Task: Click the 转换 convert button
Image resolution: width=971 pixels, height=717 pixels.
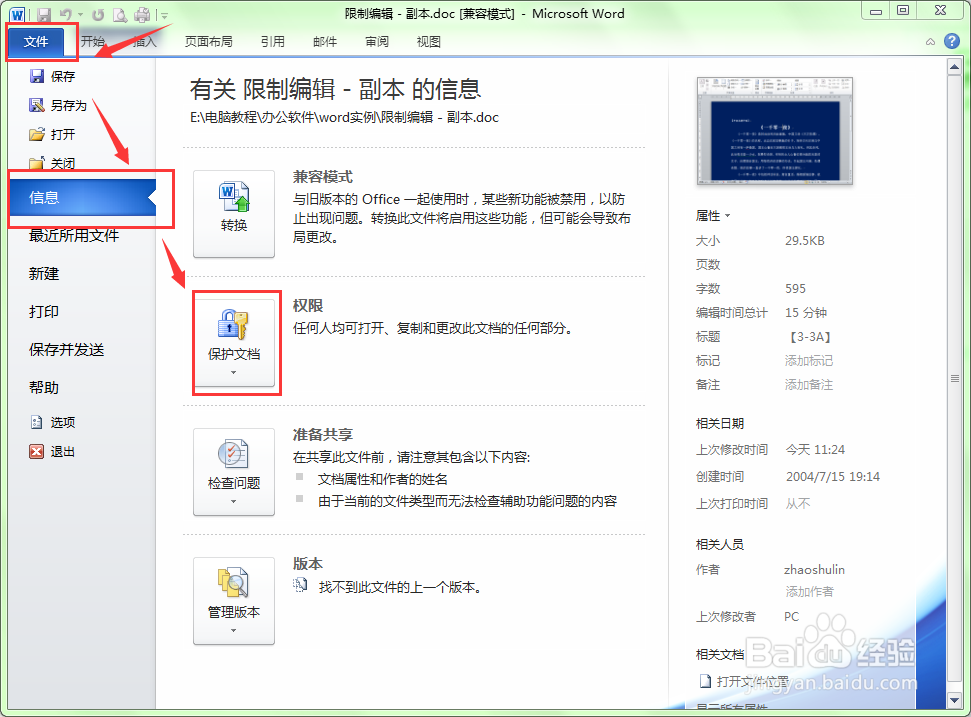Action: pyautogui.click(x=234, y=214)
